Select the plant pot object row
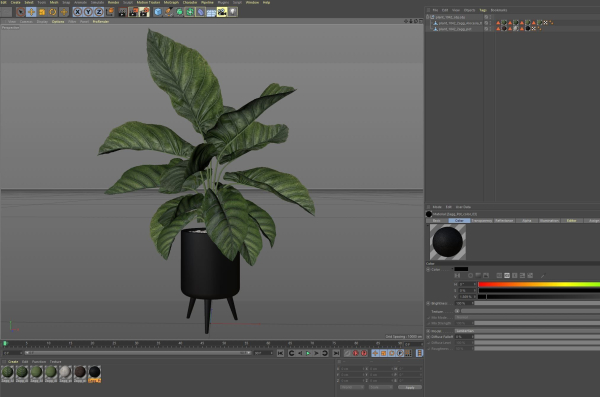600x397 pixels. coord(455,29)
